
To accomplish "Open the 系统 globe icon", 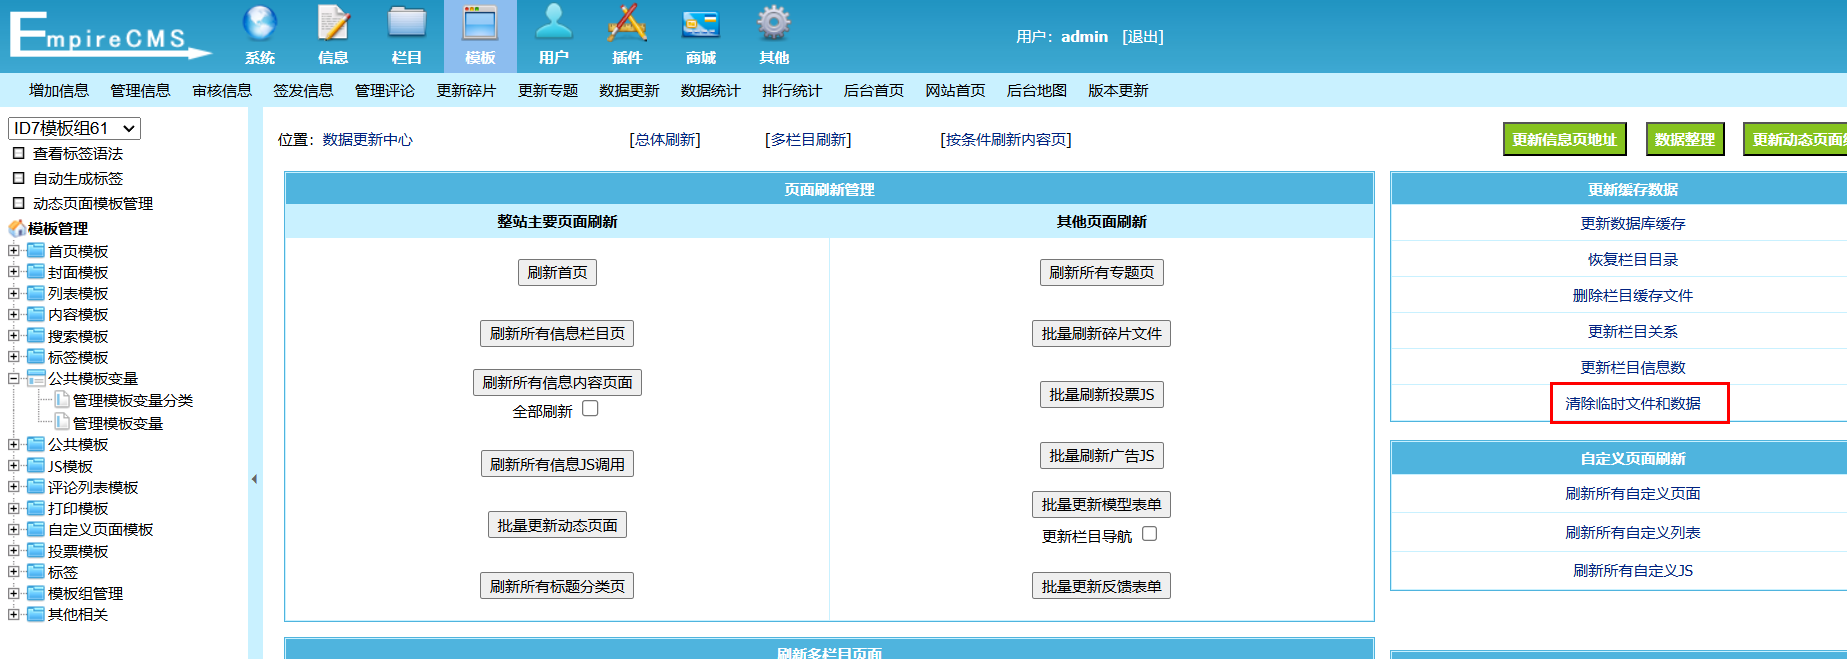I will 260,23.
